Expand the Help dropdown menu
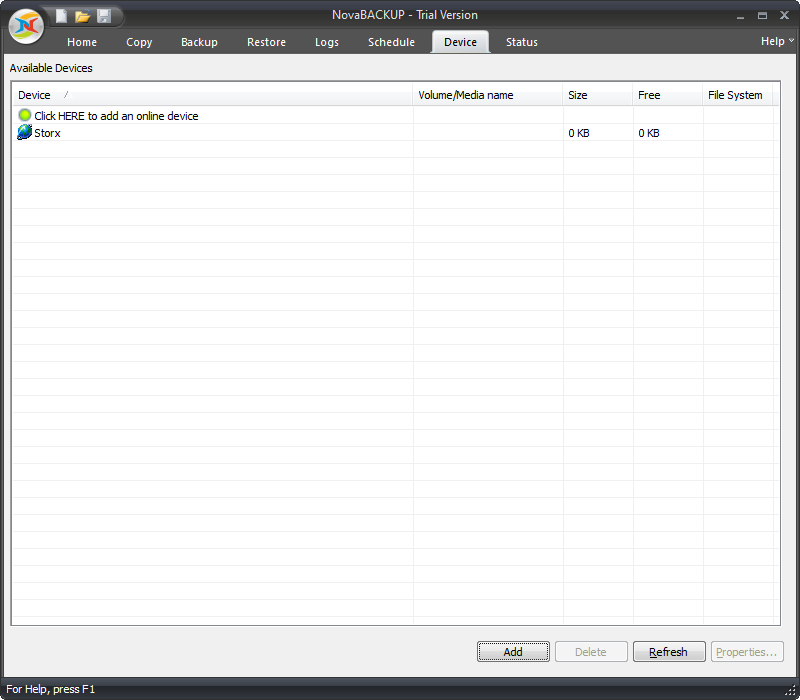The image size is (800, 700). (x=777, y=41)
